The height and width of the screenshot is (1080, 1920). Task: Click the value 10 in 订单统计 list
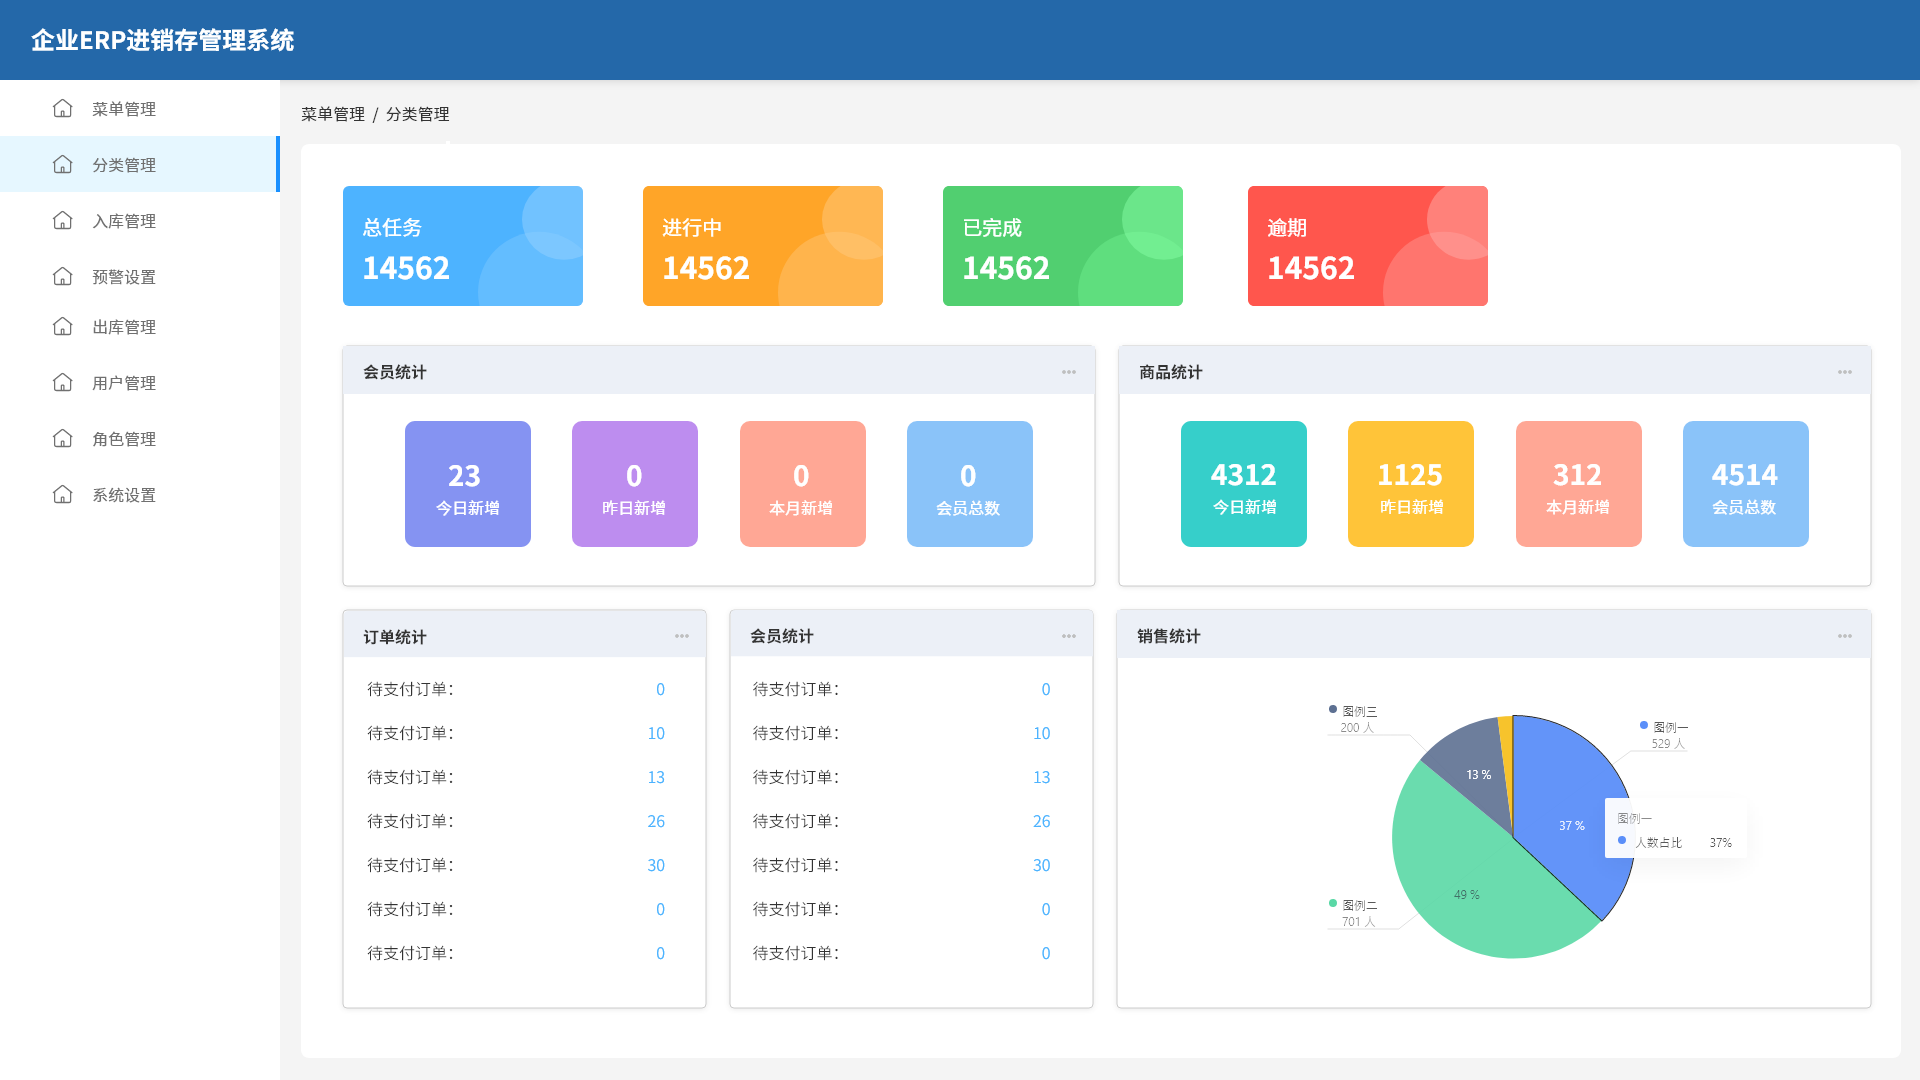point(656,733)
